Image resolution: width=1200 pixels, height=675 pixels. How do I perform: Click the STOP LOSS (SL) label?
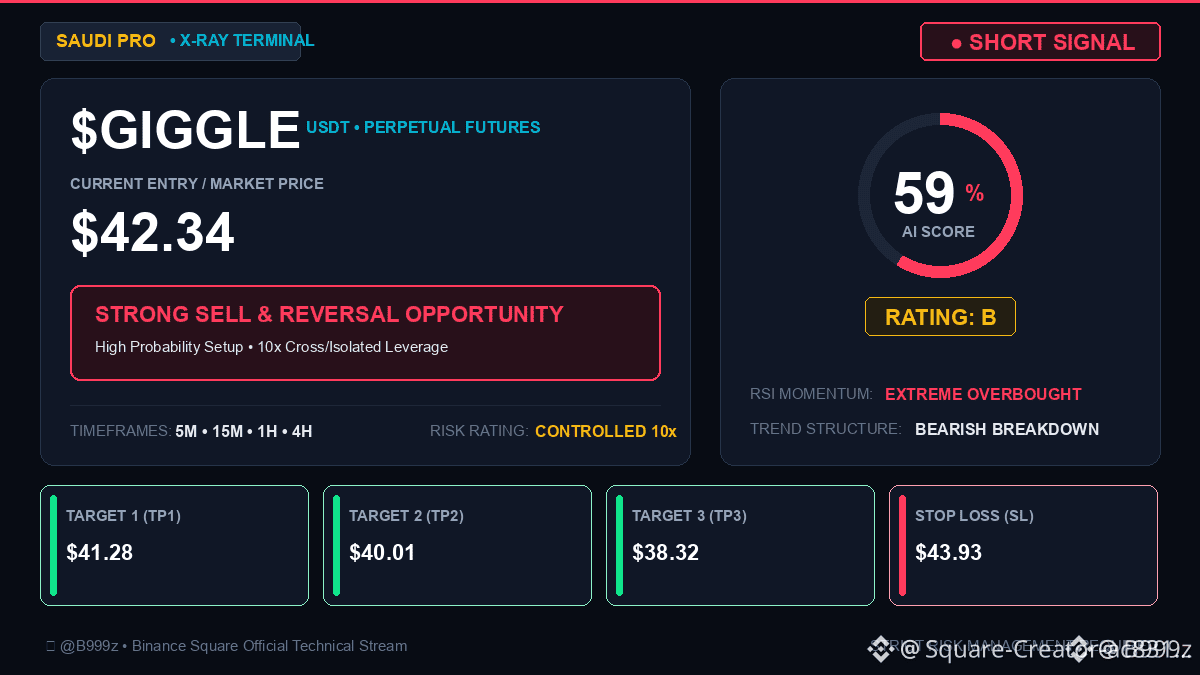click(x=974, y=516)
